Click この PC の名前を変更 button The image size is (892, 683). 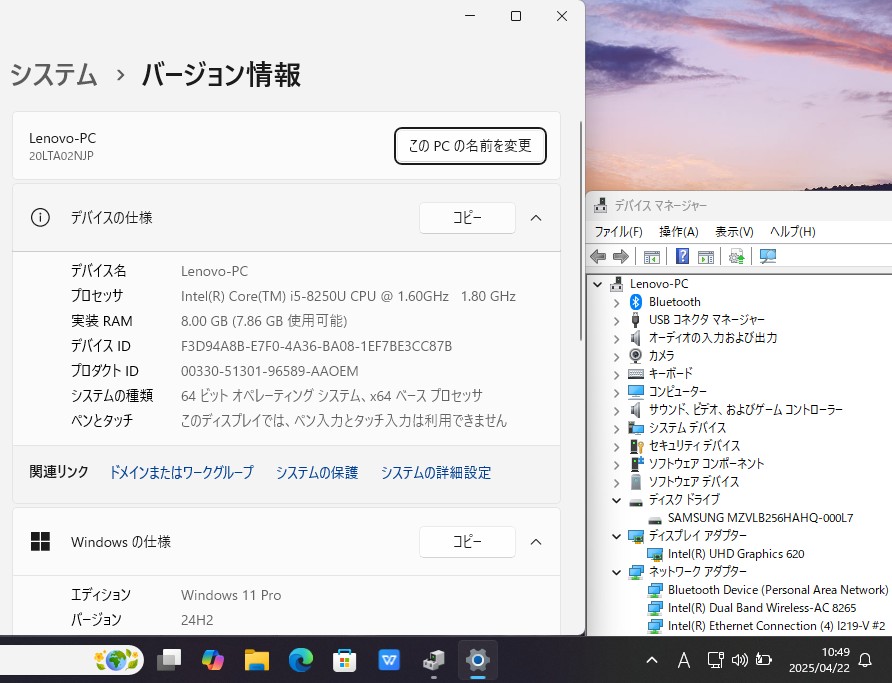point(470,146)
